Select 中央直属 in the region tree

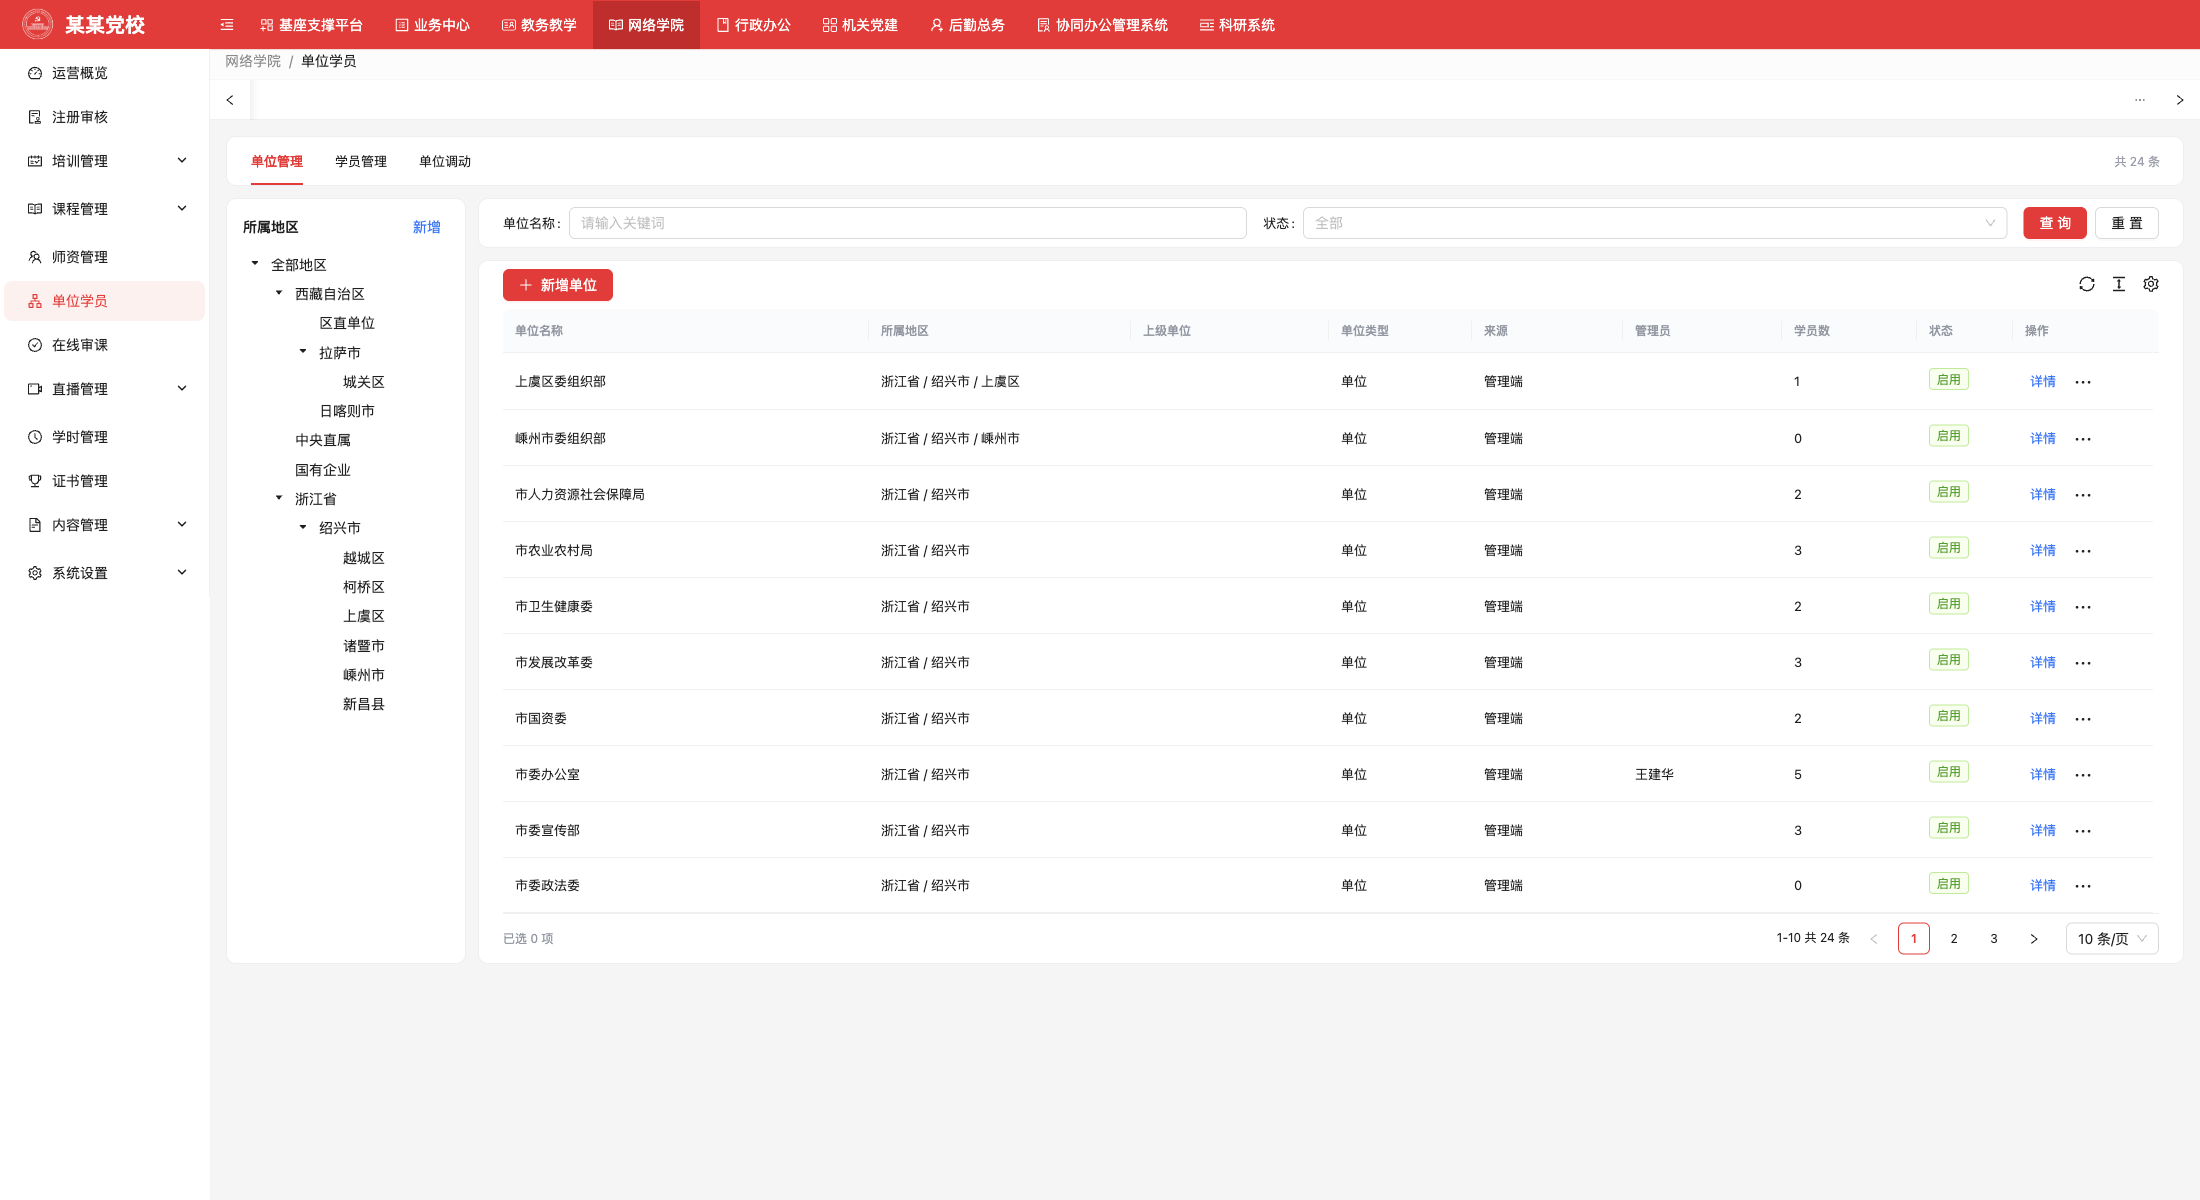(322, 440)
